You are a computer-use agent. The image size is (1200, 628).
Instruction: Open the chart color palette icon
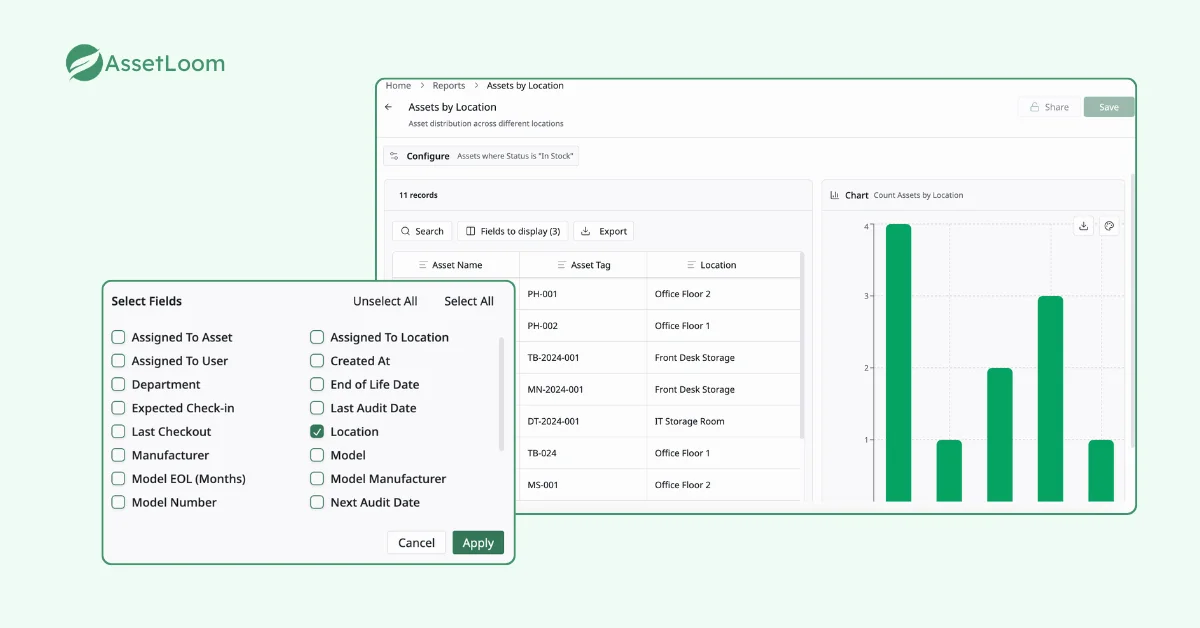coord(1109,227)
